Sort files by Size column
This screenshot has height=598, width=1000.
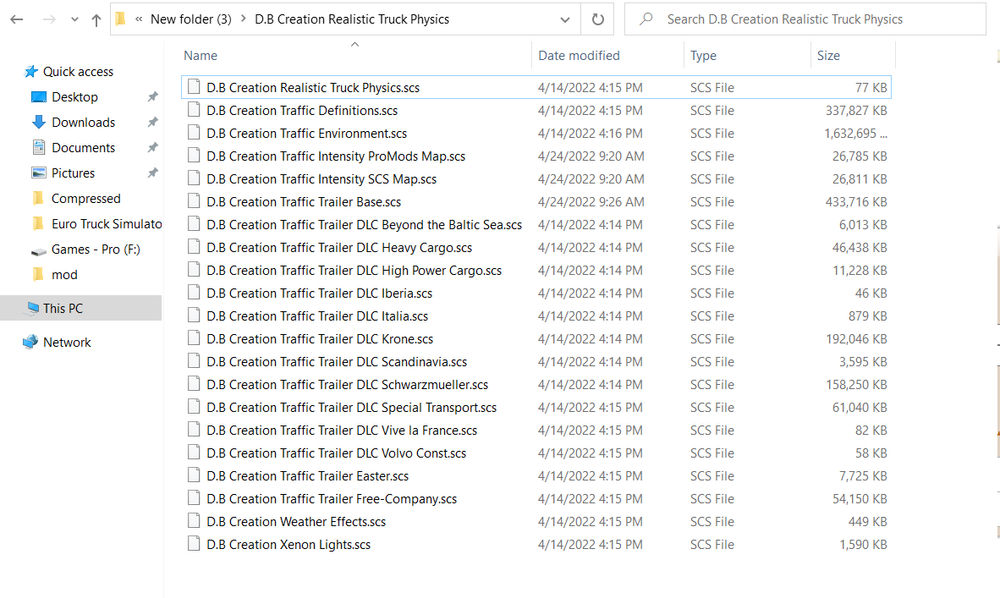(x=827, y=55)
